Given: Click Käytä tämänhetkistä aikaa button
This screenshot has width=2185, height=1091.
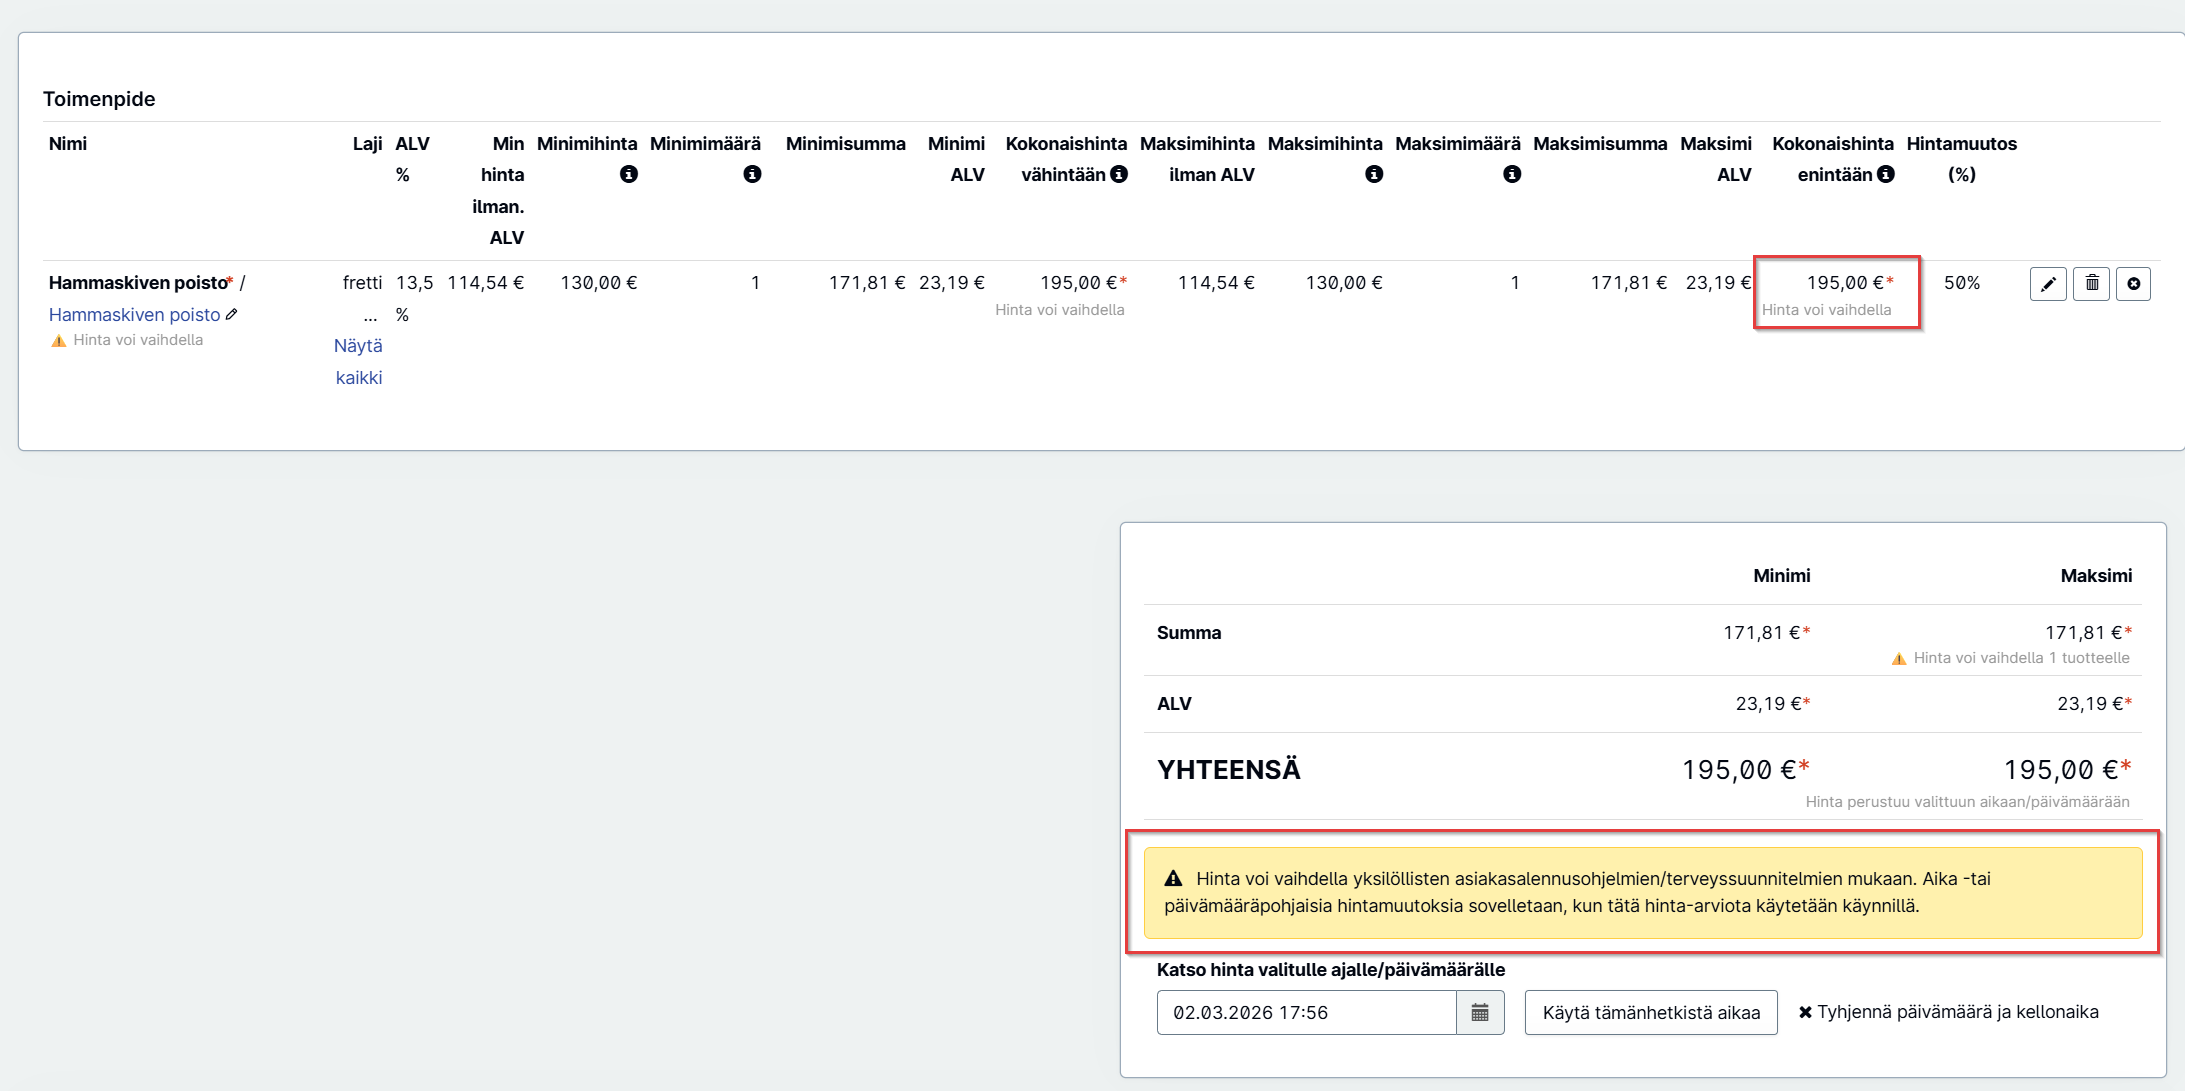Looking at the screenshot, I should point(1651,1013).
